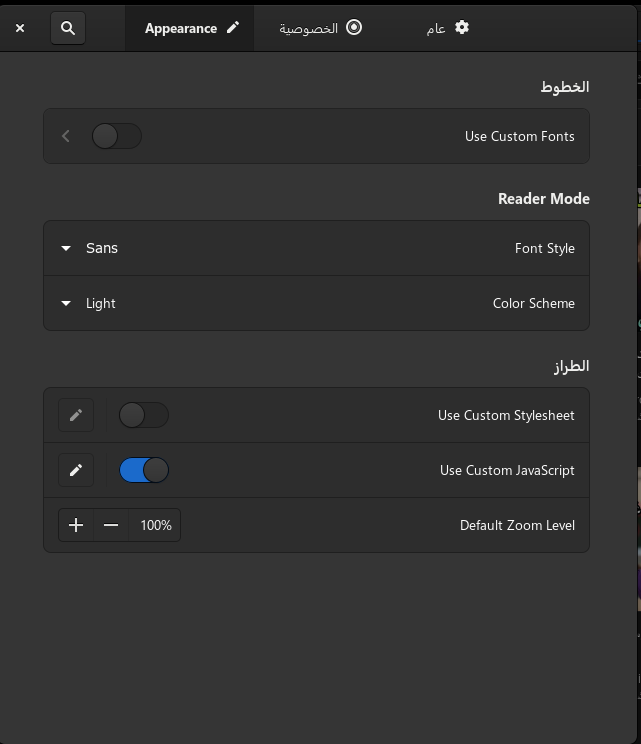Increase default zoom with plus icon
The image size is (641, 744).
(x=76, y=525)
